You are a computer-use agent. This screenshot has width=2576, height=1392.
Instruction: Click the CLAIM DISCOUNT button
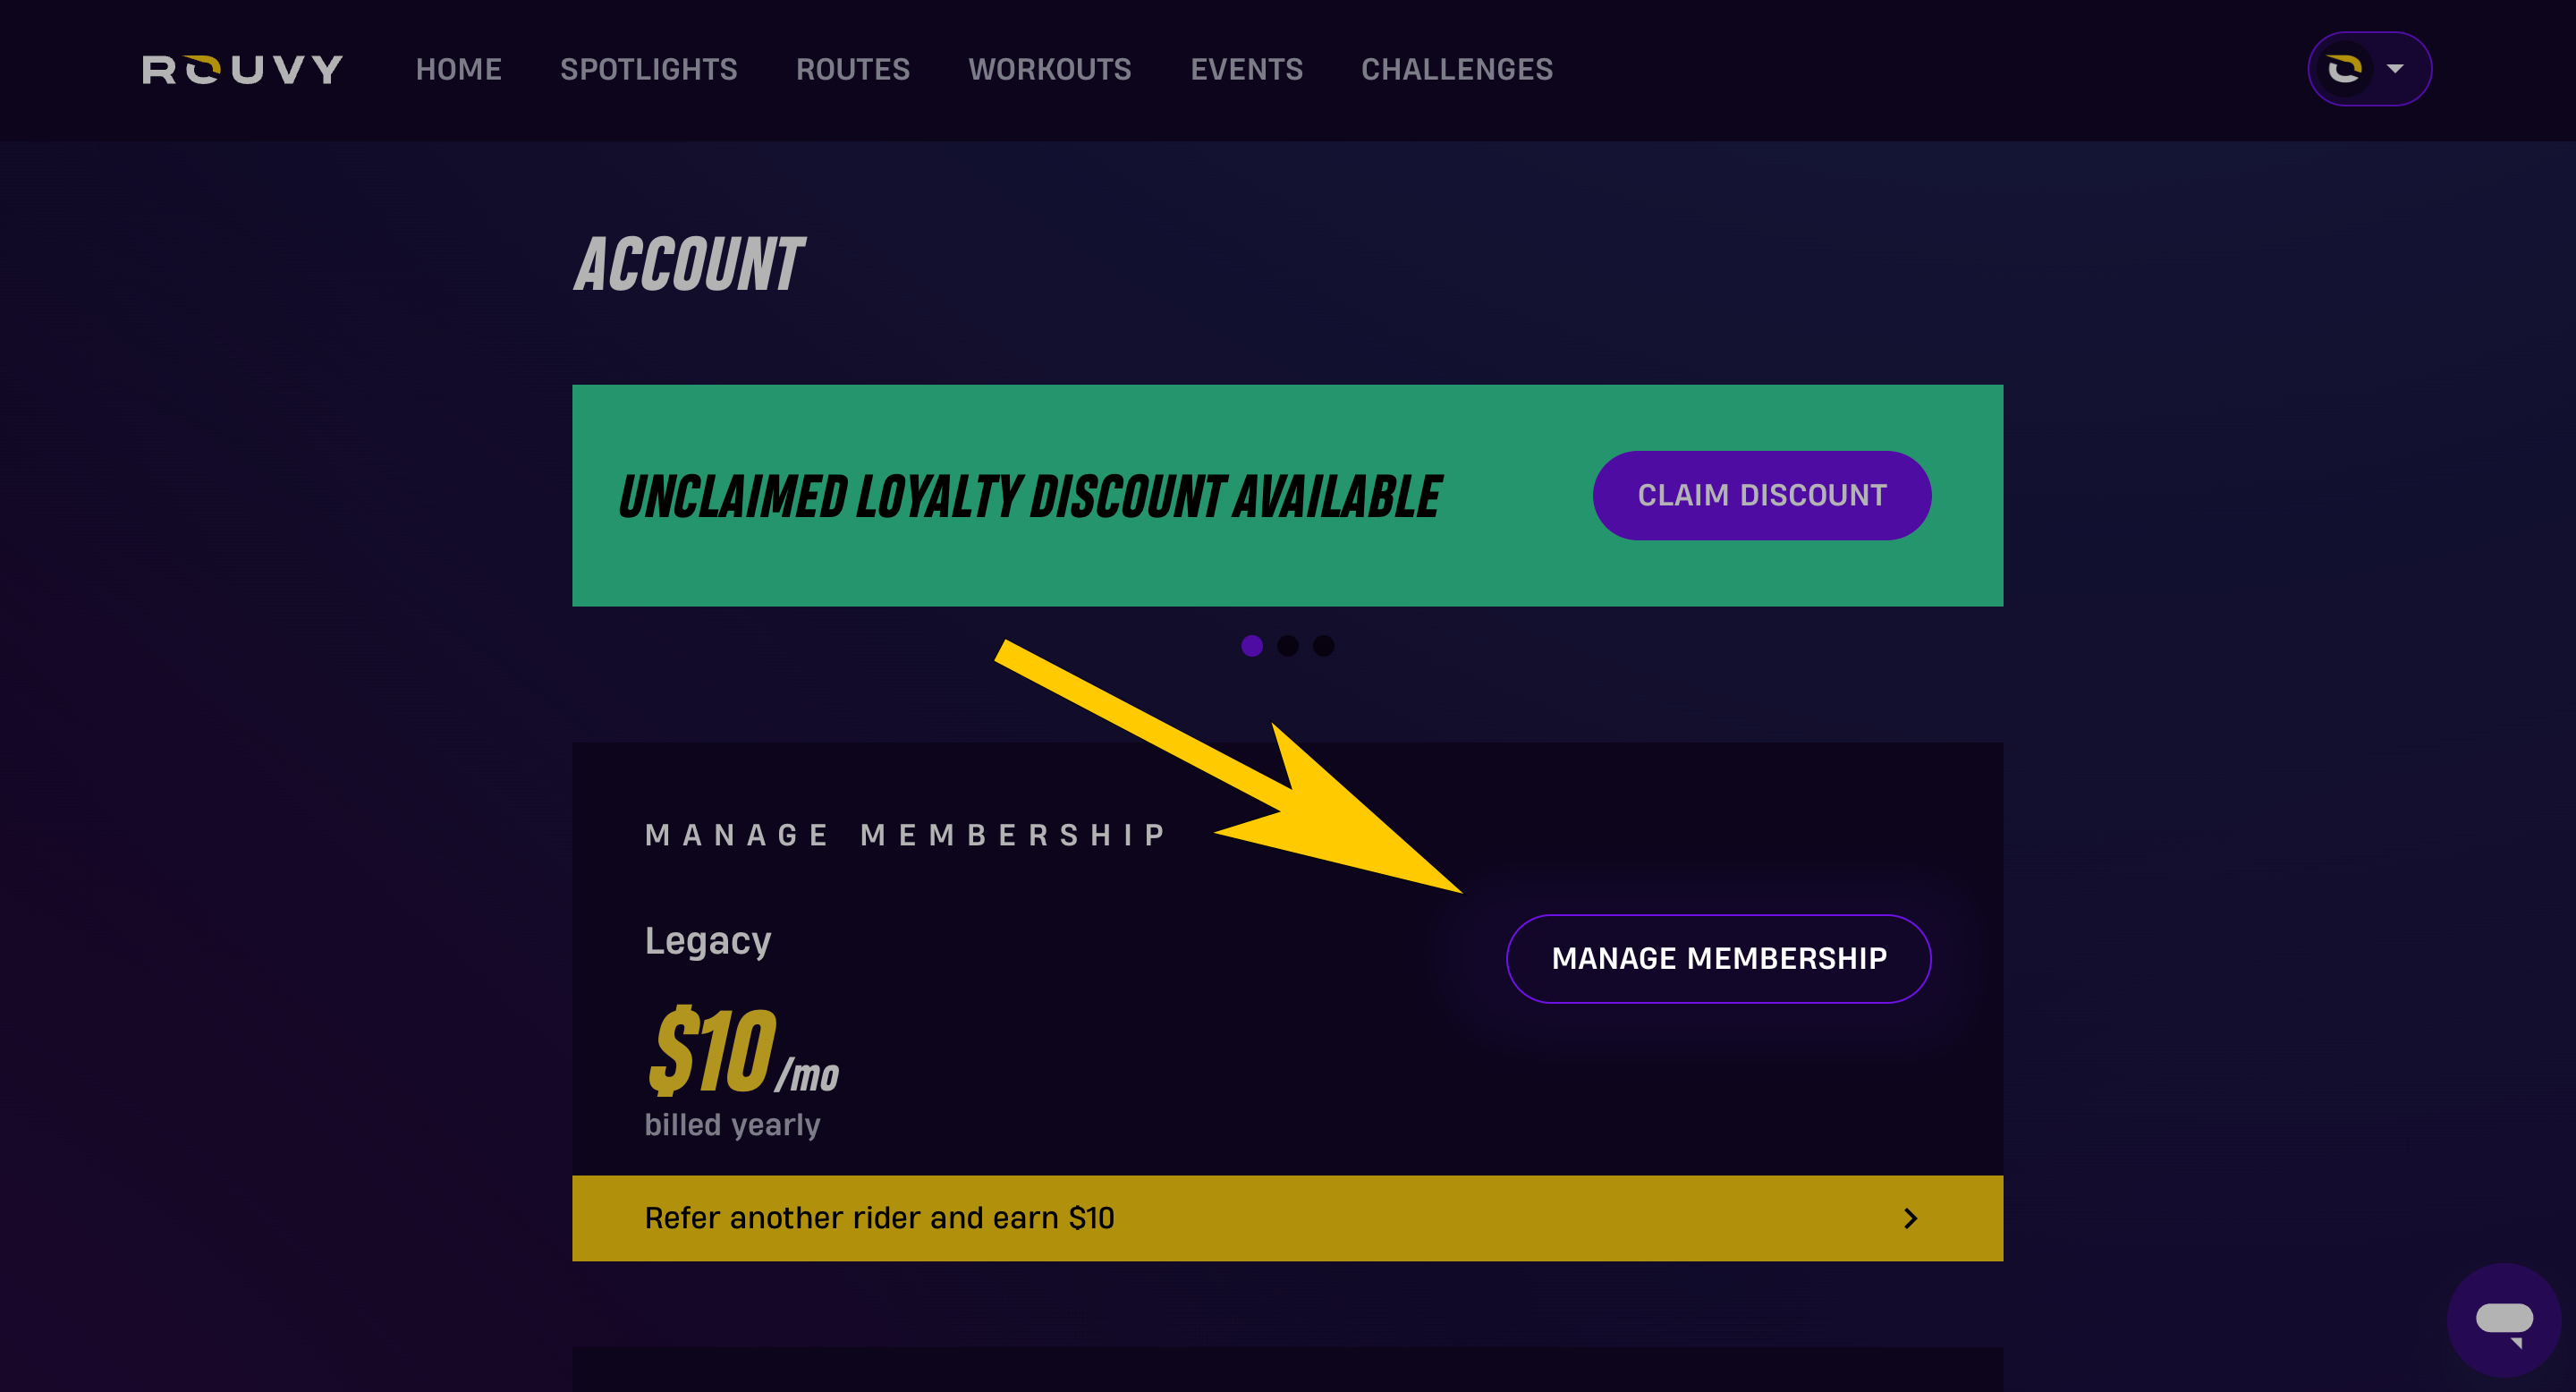(x=1762, y=495)
